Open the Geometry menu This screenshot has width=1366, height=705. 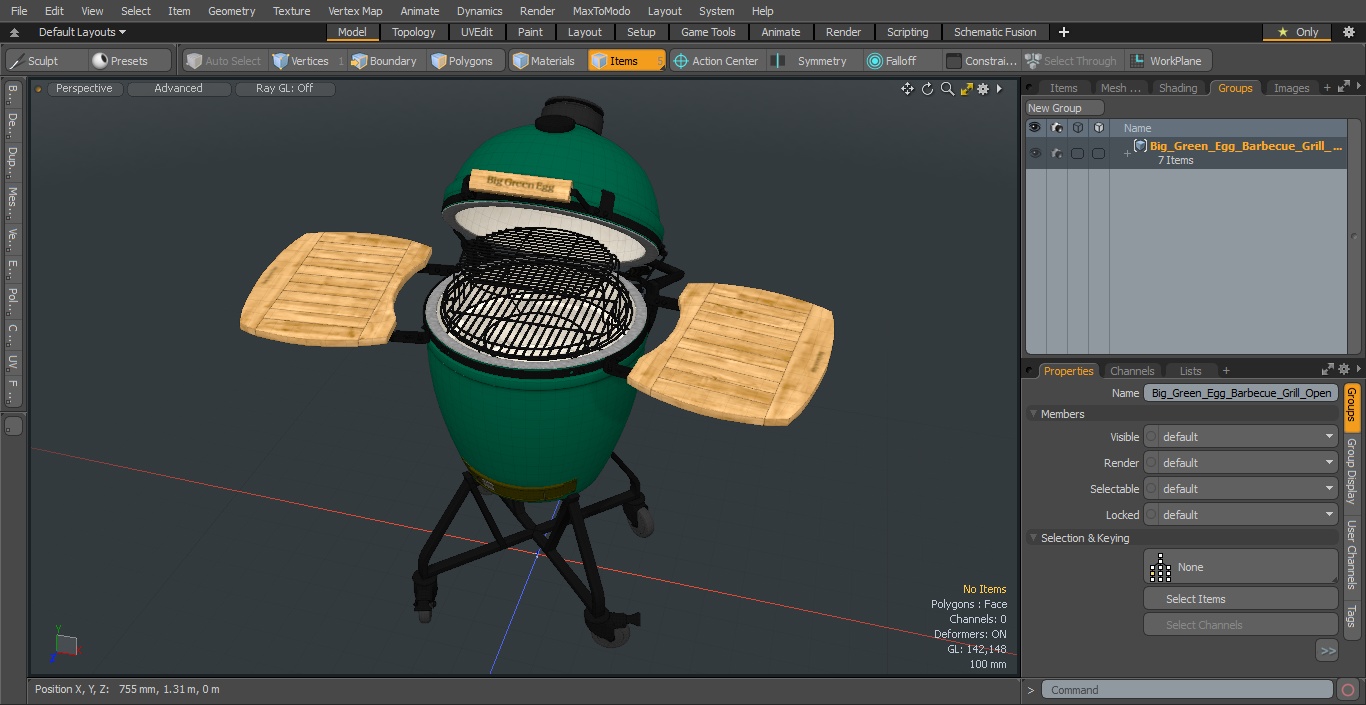231,11
